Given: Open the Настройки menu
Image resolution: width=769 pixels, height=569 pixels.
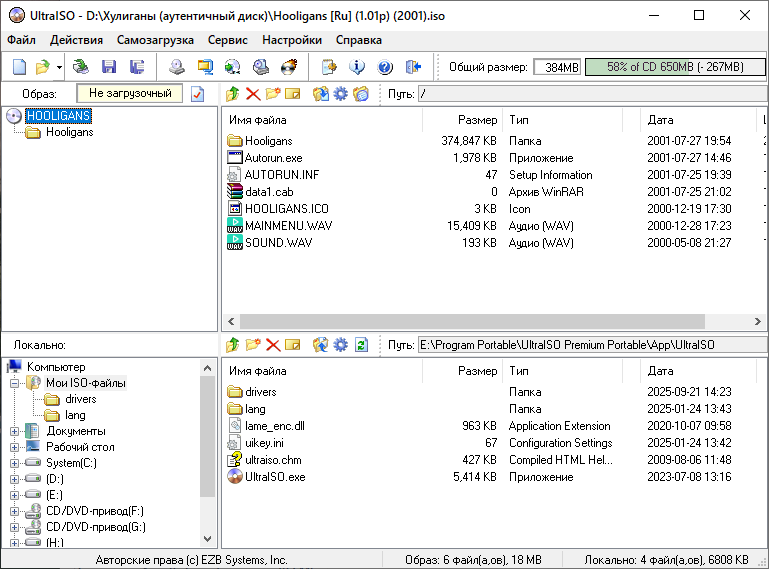Looking at the screenshot, I should pos(292,40).
